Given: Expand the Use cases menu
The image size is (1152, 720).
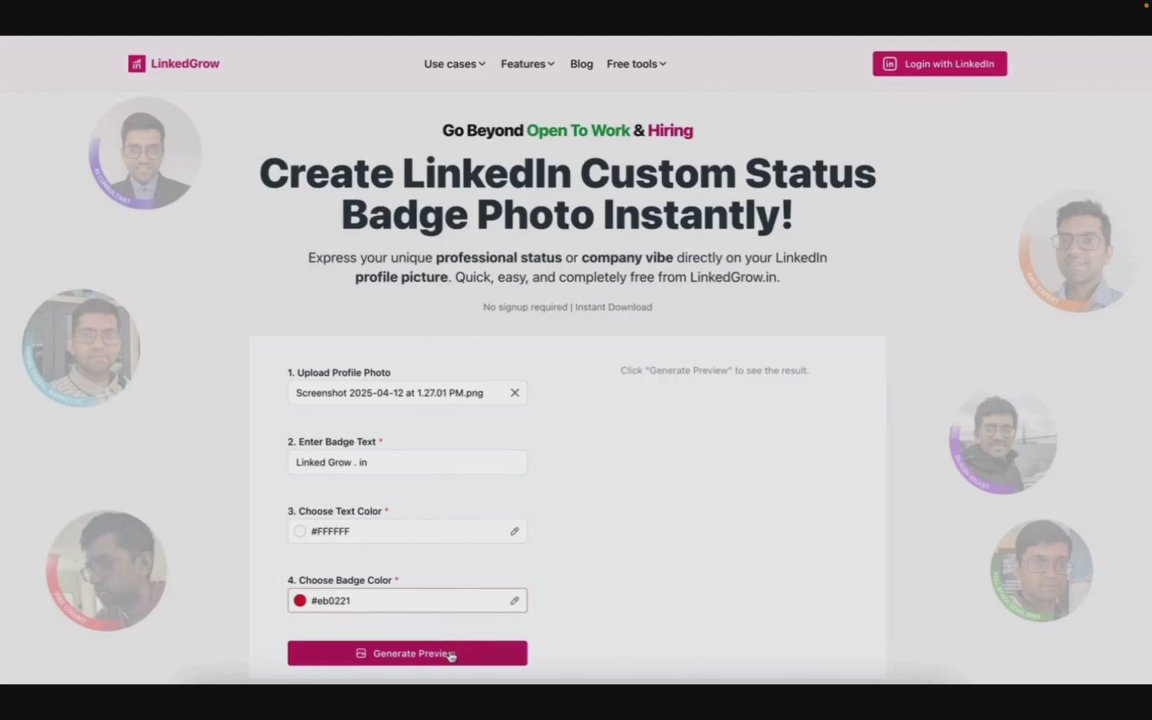Looking at the screenshot, I should pos(455,64).
